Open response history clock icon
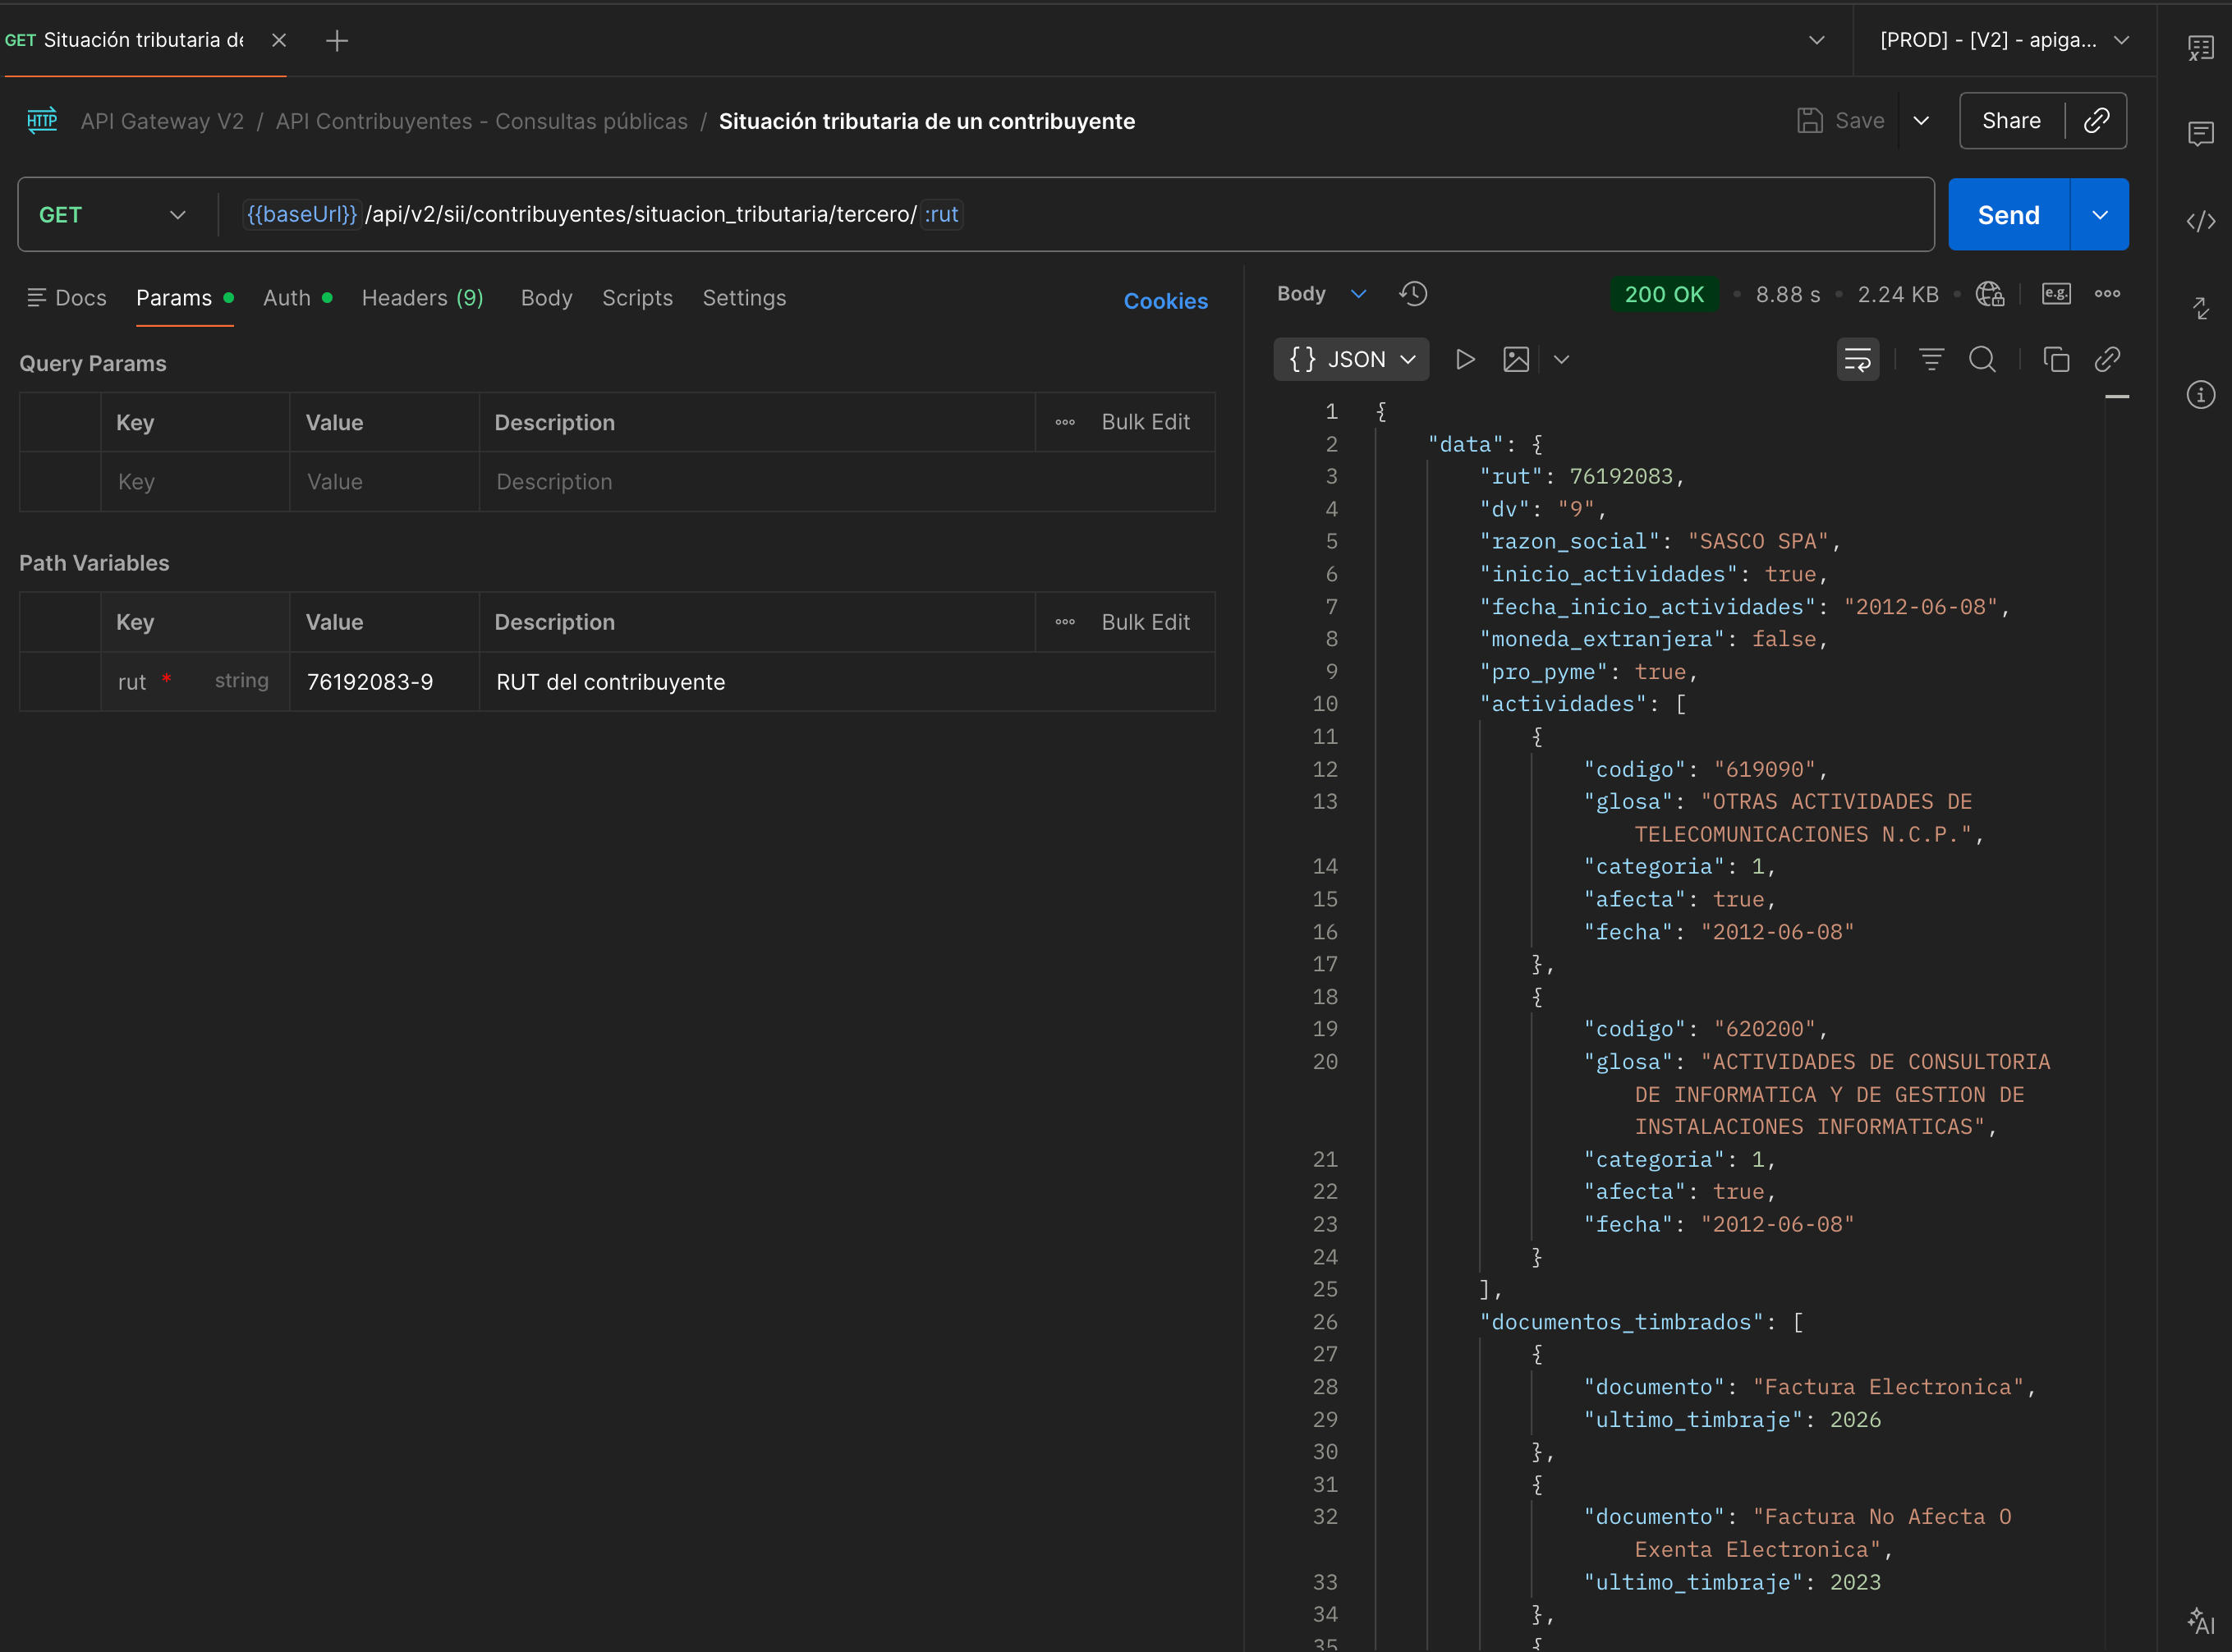Screen dimensions: 2232x1652 click(1413, 294)
